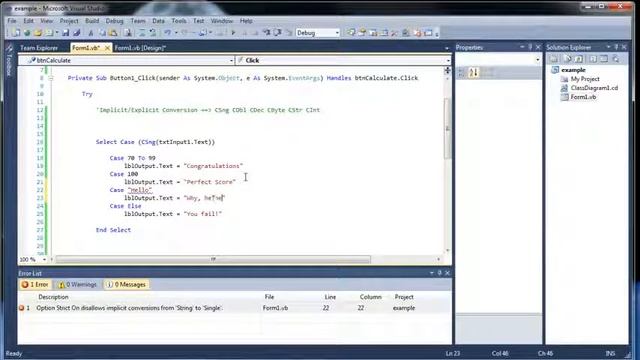Toggle the 0 Messages filter
This screenshot has width=640, height=360.
pos(126,284)
